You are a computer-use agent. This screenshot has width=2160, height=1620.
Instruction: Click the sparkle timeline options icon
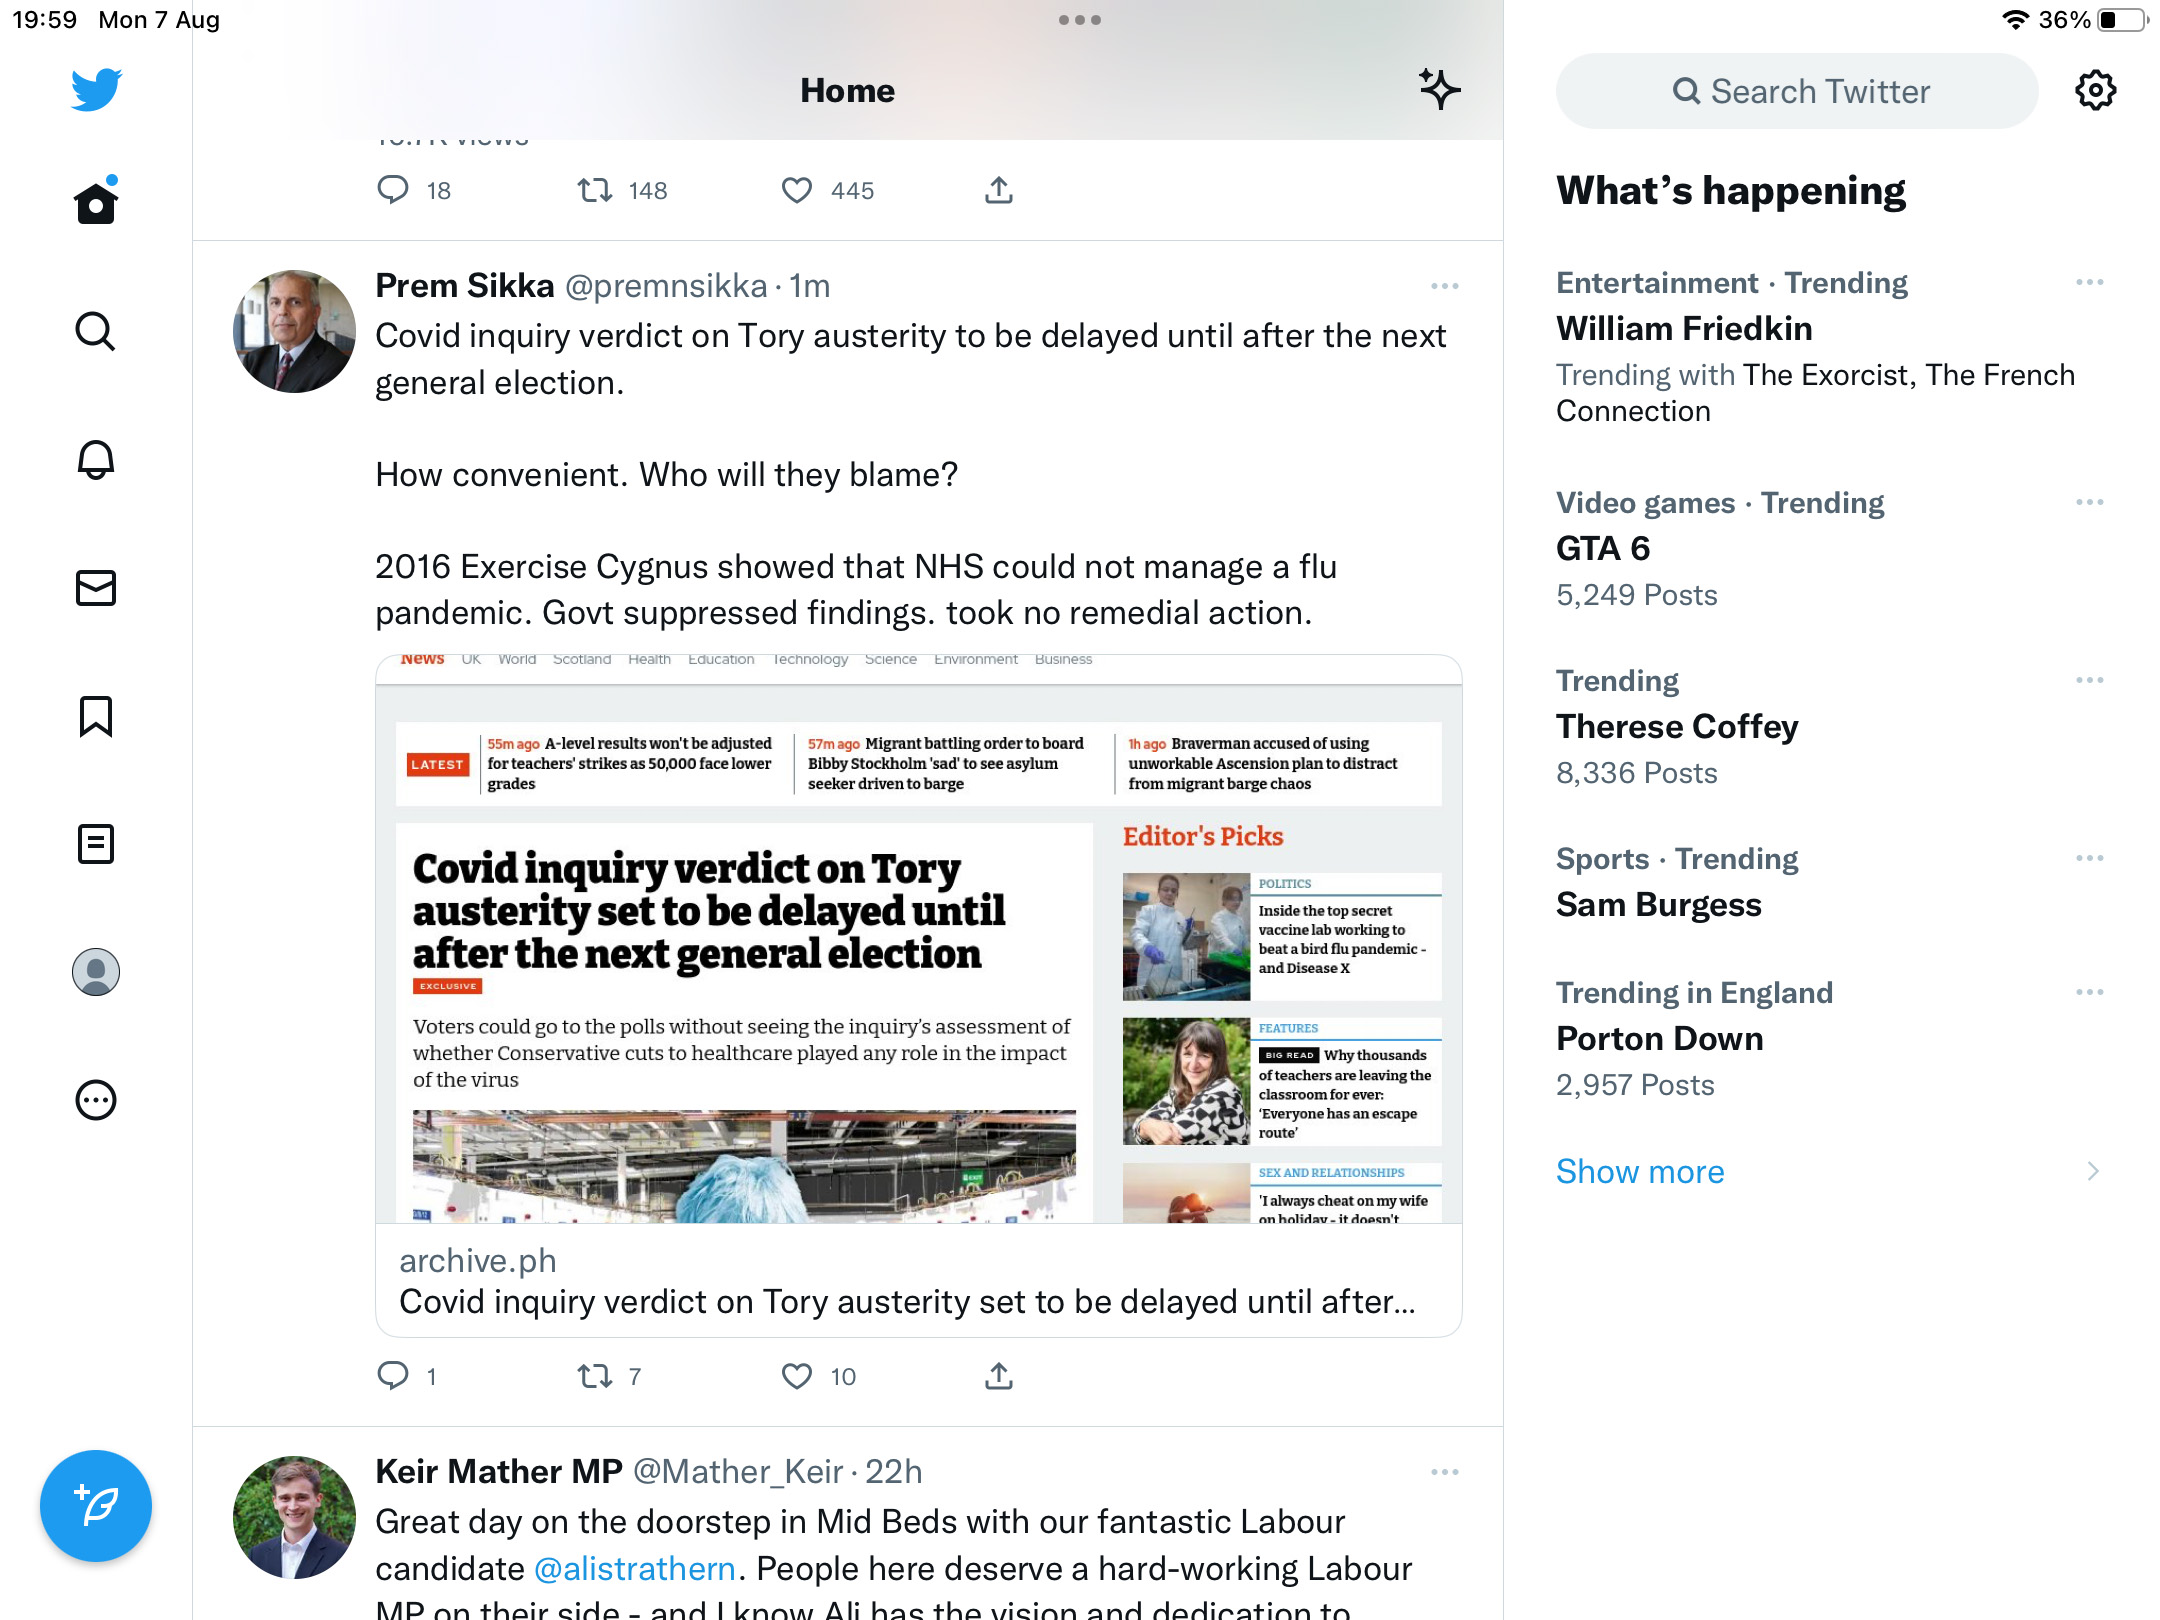tap(1439, 90)
